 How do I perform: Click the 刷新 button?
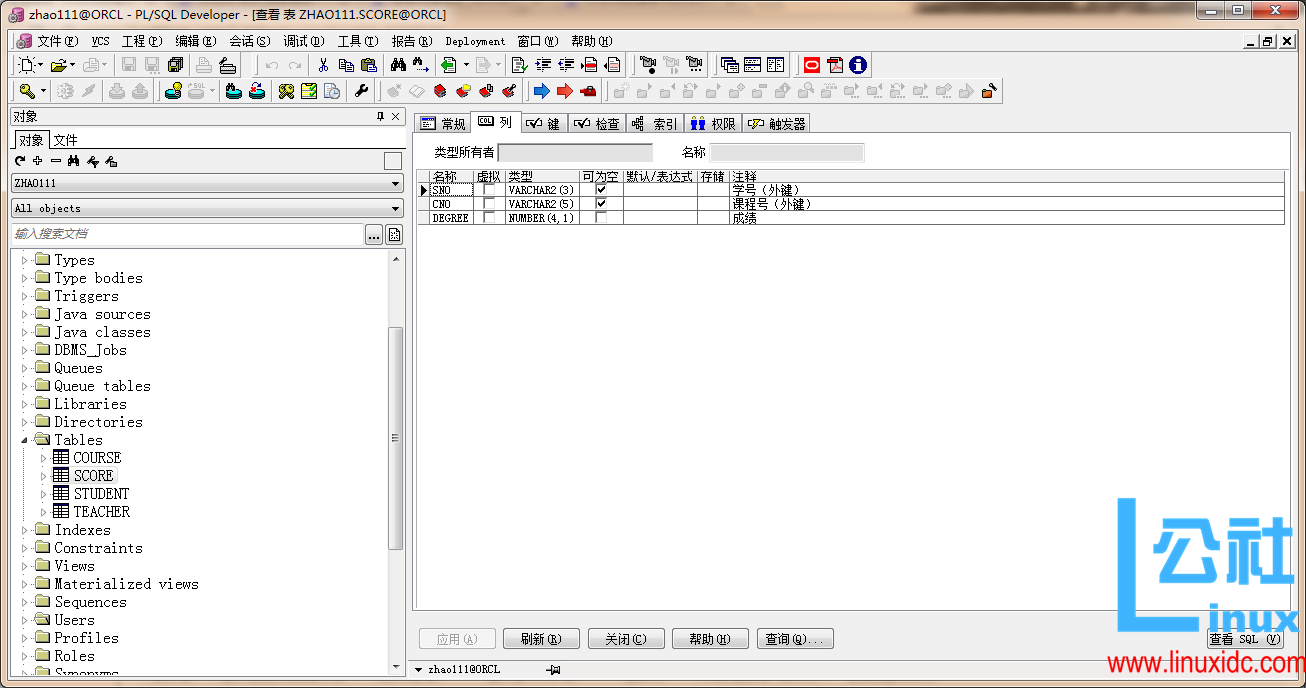click(541, 638)
